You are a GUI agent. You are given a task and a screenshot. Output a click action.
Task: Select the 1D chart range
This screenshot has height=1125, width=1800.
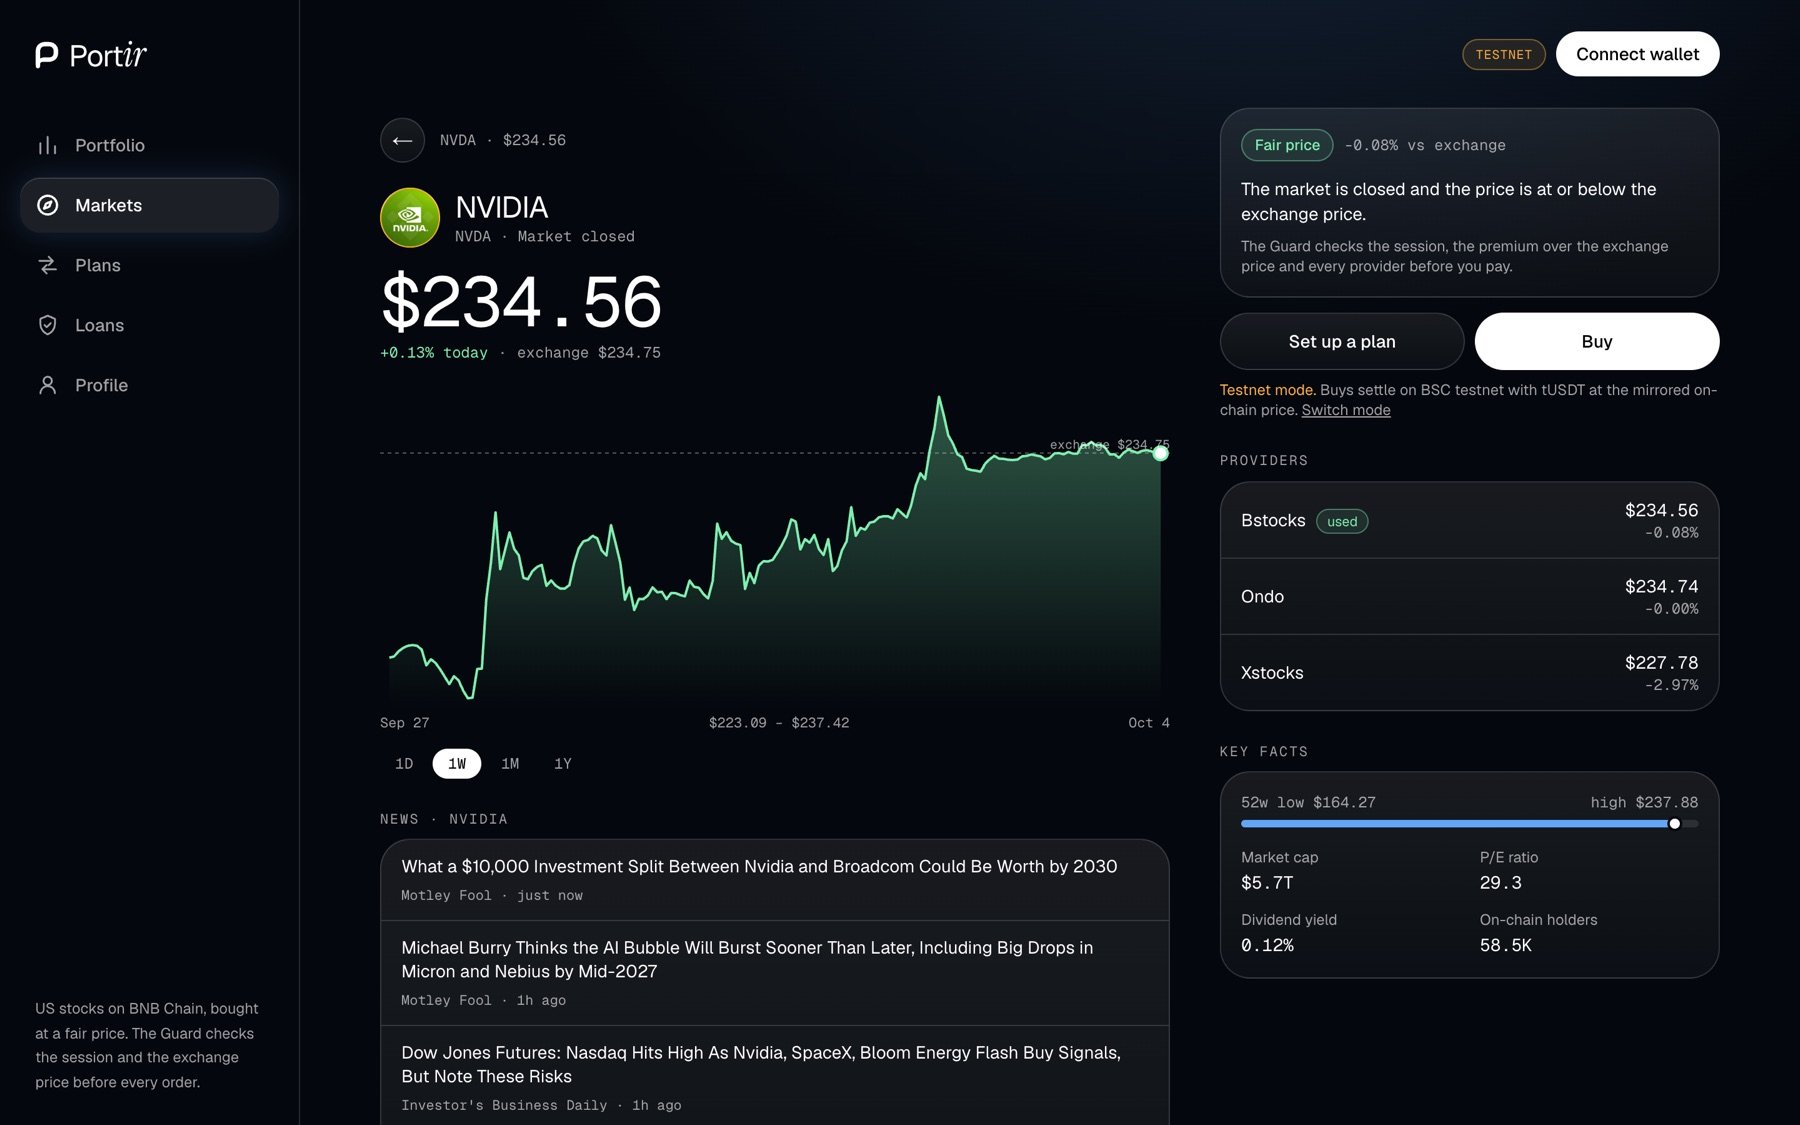point(404,764)
